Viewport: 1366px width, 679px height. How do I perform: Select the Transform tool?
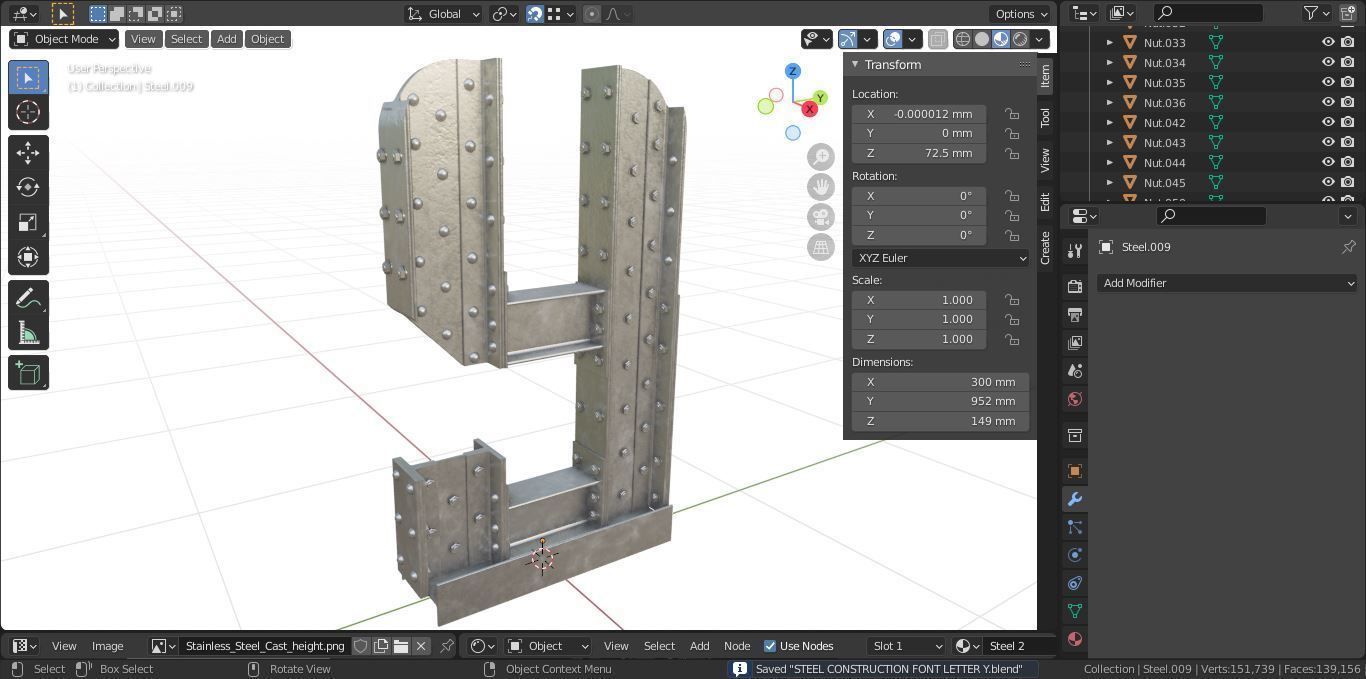[x=28, y=257]
